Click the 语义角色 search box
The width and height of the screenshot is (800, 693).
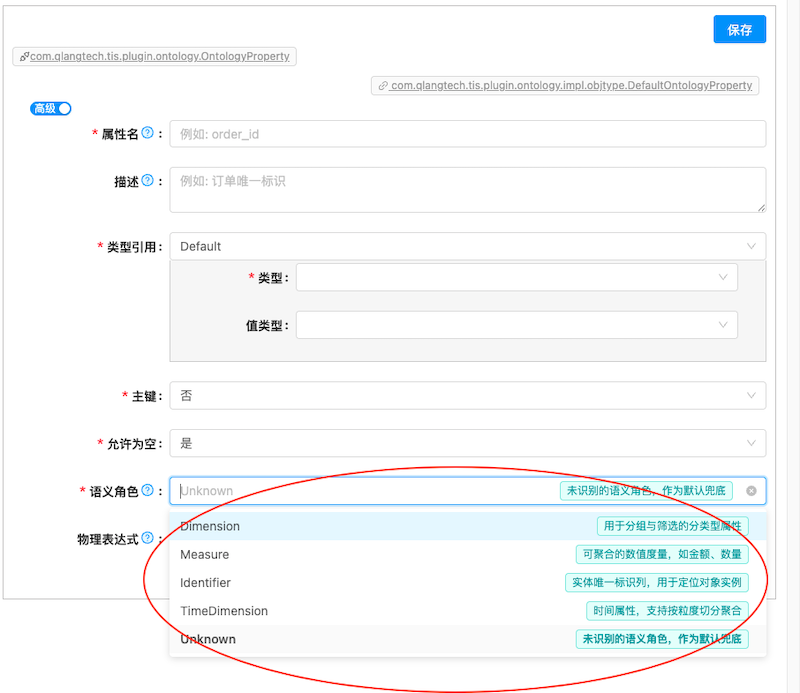(x=467, y=491)
